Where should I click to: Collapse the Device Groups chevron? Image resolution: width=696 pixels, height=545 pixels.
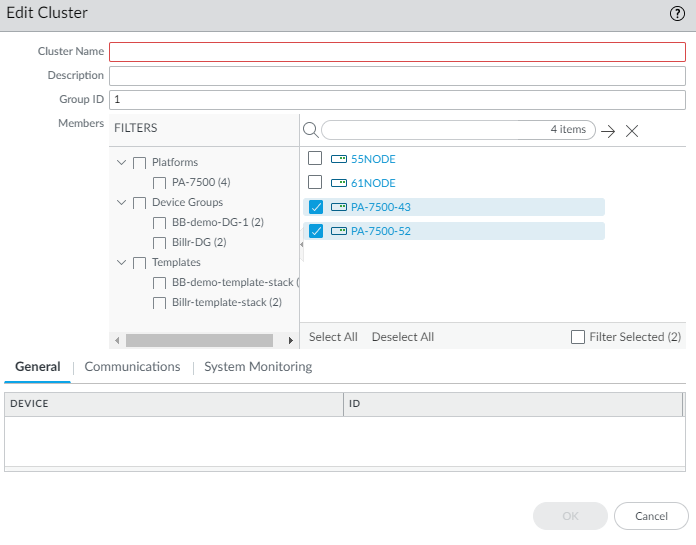click(x=121, y=202)
